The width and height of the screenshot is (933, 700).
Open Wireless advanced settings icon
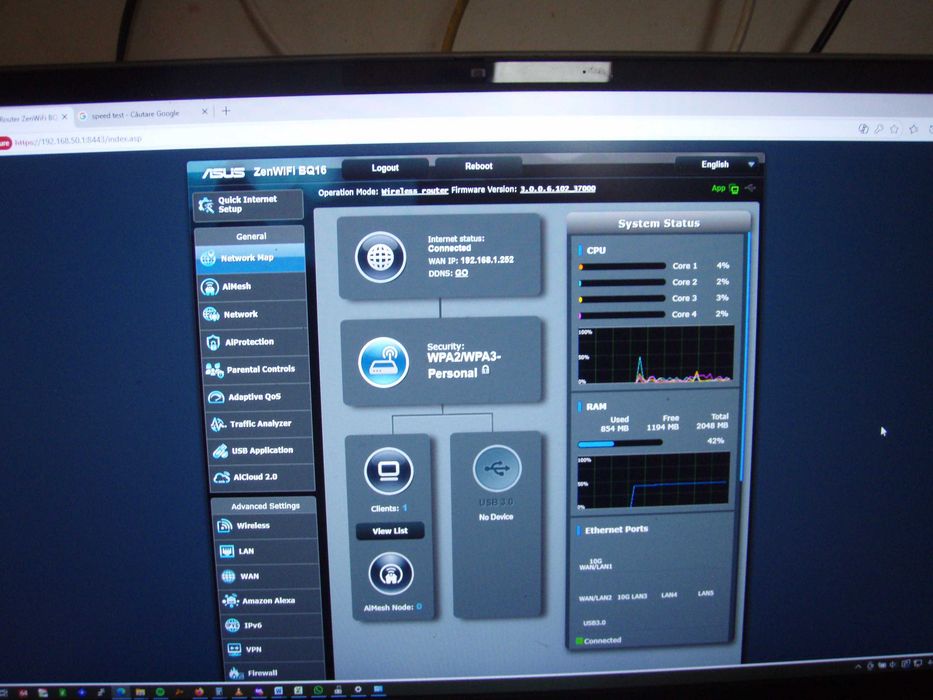(224, 526)
